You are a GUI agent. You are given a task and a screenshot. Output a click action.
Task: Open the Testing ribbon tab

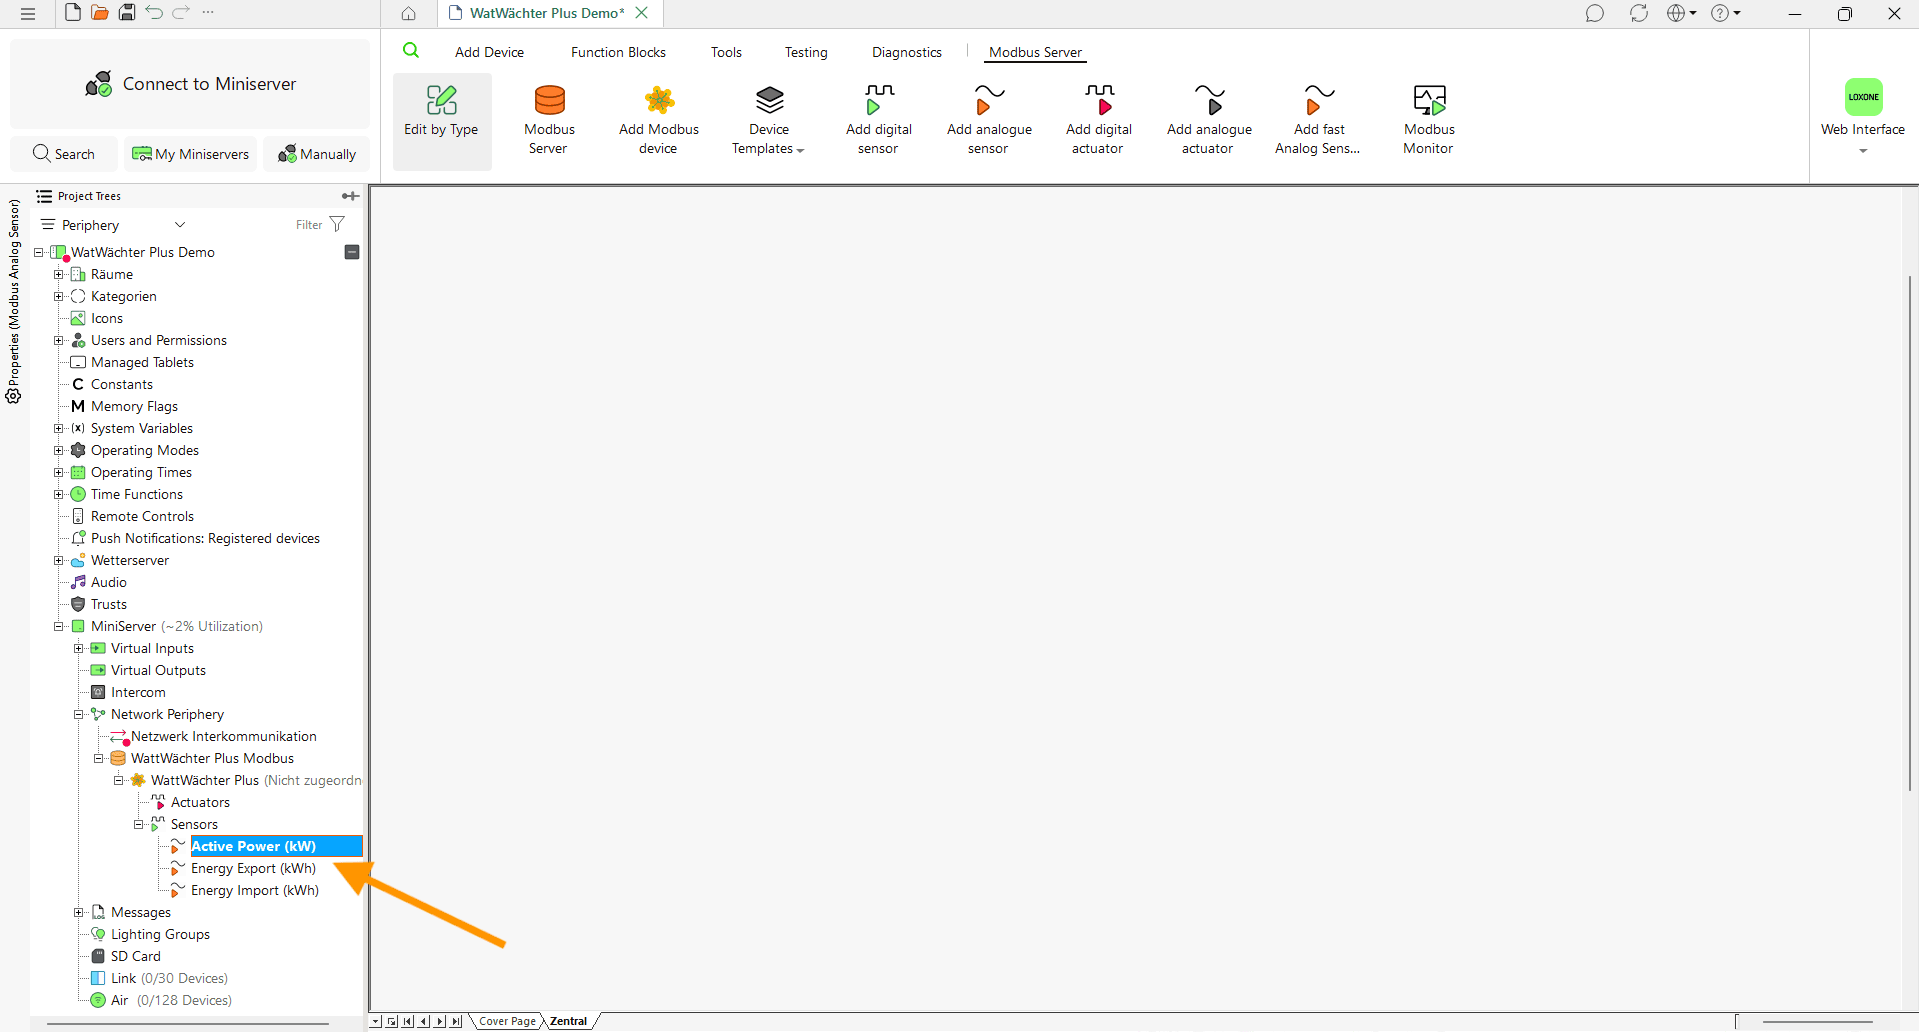coord(806,52)
